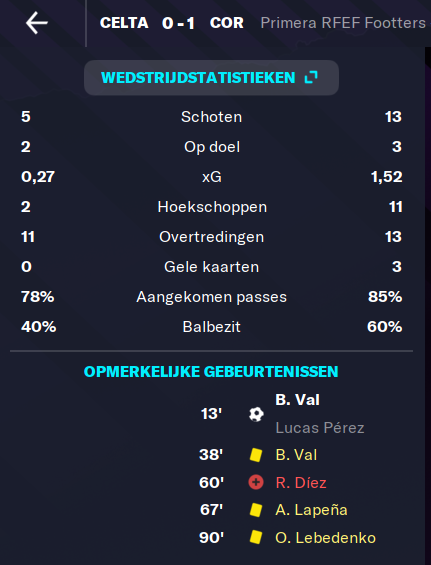
Task: Click the Balbezit statistic row label
Action: (x=212, y=327)
